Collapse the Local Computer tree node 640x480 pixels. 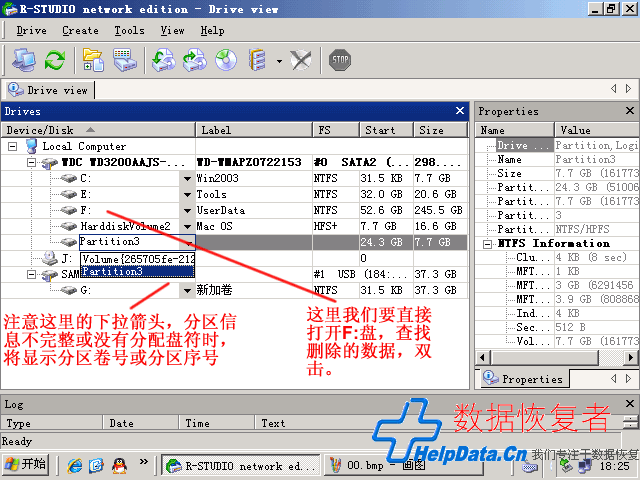tap(13, 146)
